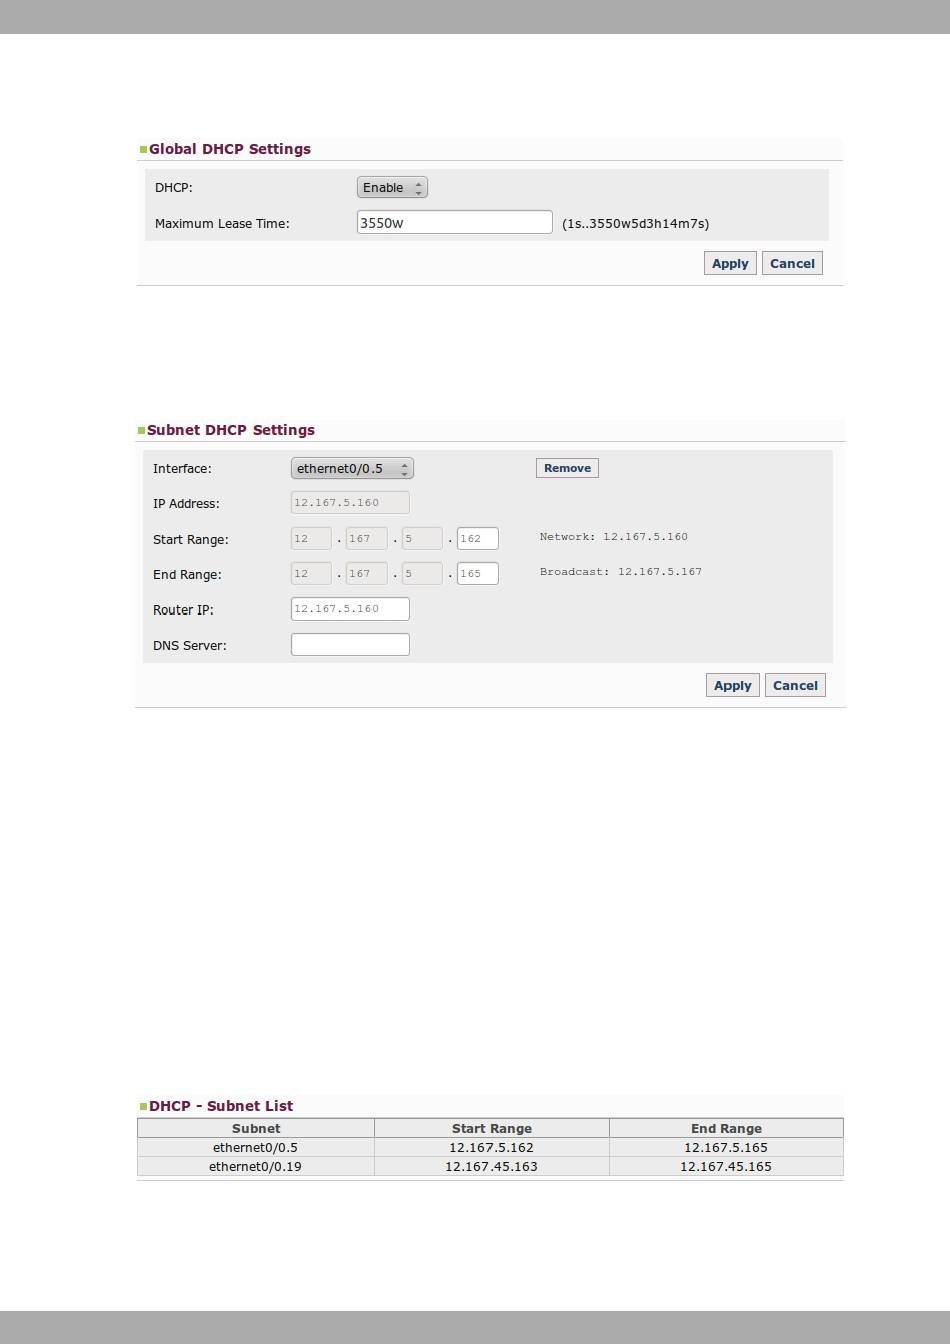
Task: Click the lease time range hint text
Action: 635,223
